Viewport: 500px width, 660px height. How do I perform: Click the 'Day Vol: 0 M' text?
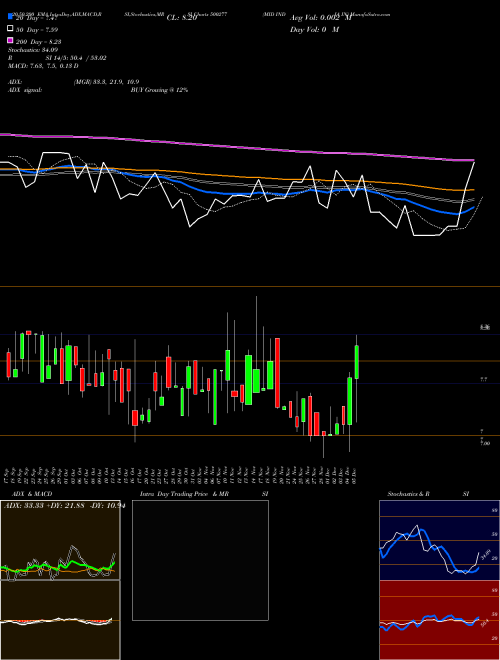[x=314, y=29]
